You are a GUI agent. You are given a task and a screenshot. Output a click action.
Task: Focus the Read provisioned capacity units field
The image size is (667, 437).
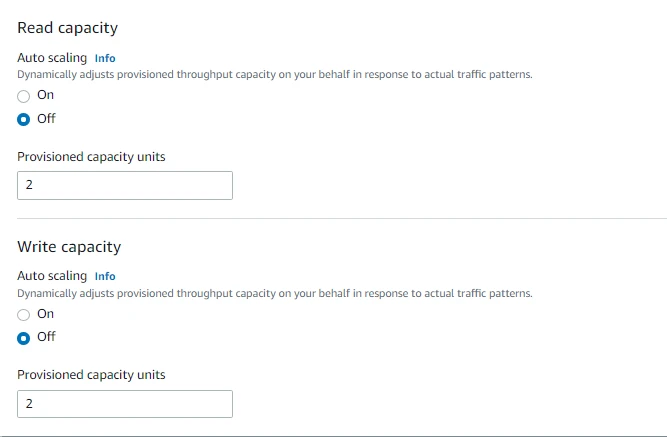(125, 185)
